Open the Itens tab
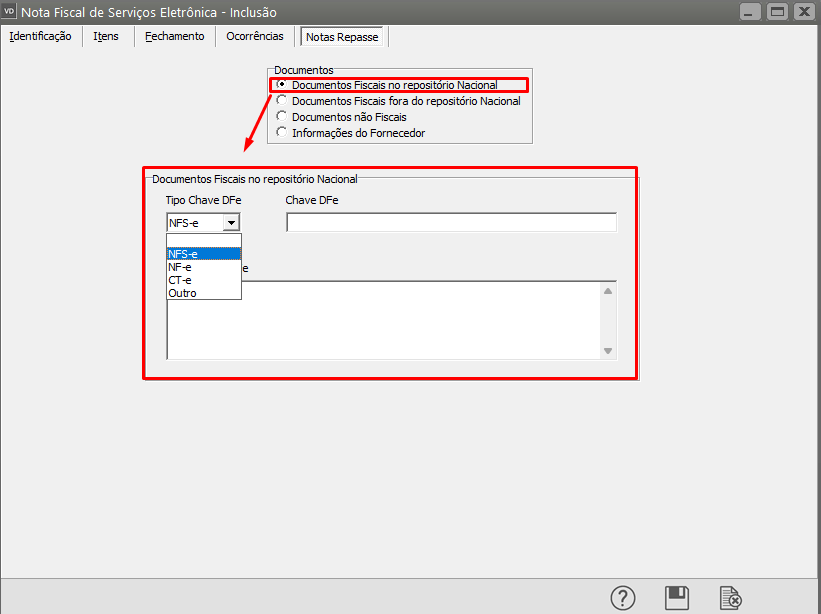Screen dimensions: 821x614 [x=106, y=36]
